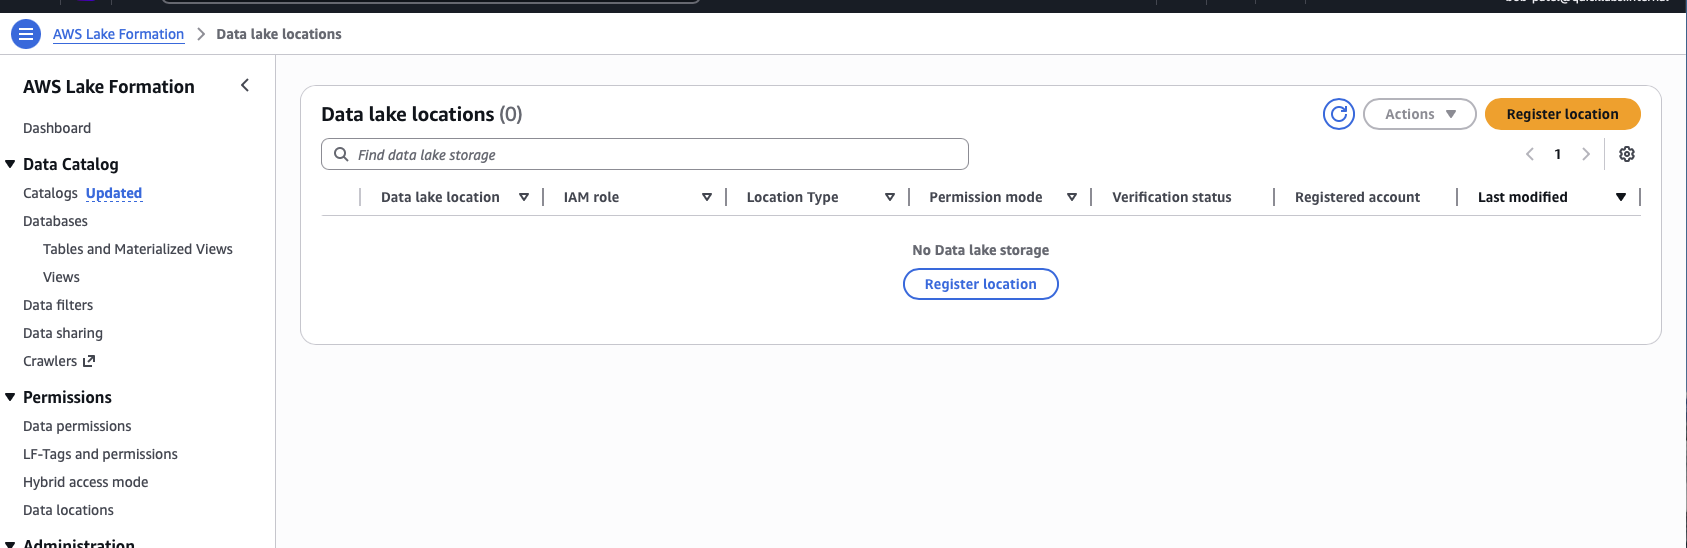Open LF-Tags and permissions

coord(100,454)
